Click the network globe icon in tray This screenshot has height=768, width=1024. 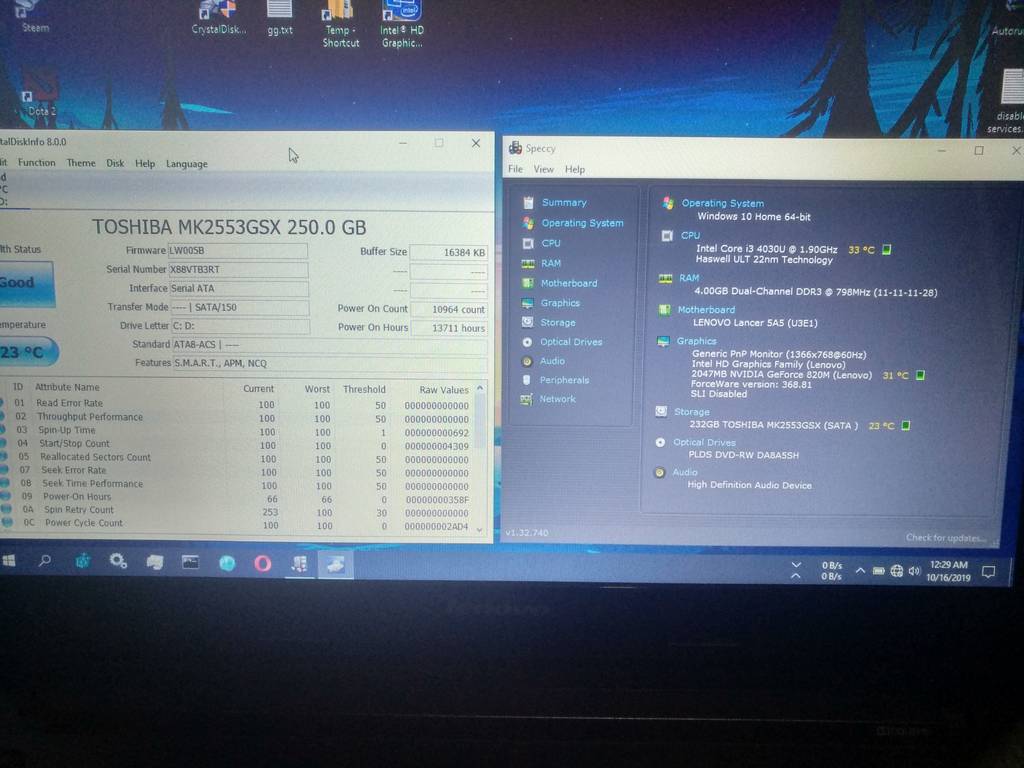[897, 571]
